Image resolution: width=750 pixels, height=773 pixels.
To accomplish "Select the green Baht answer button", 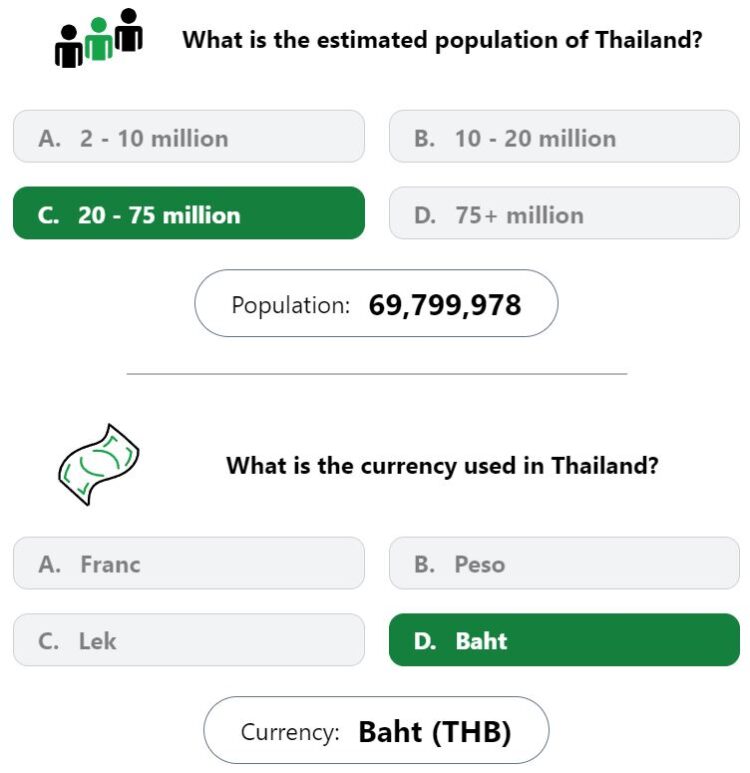I will [x=564, y=640].
